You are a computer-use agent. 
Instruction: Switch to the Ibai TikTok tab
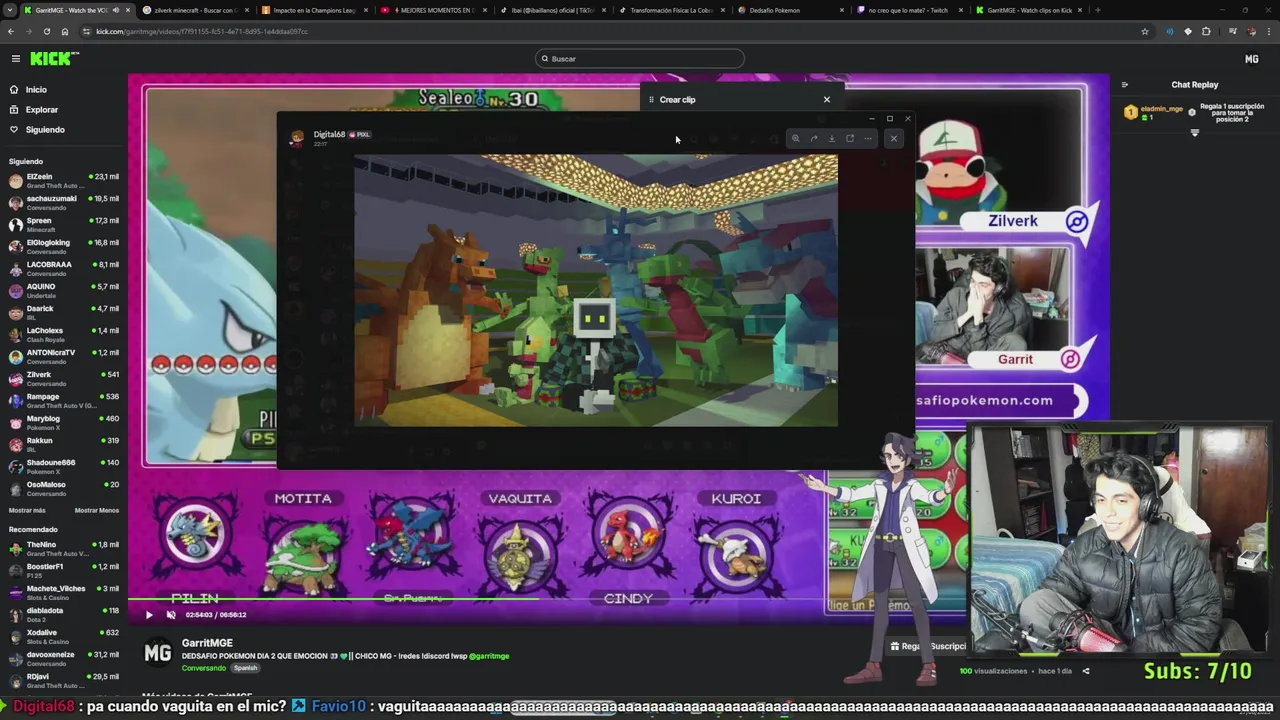click(x=551, y=10)
